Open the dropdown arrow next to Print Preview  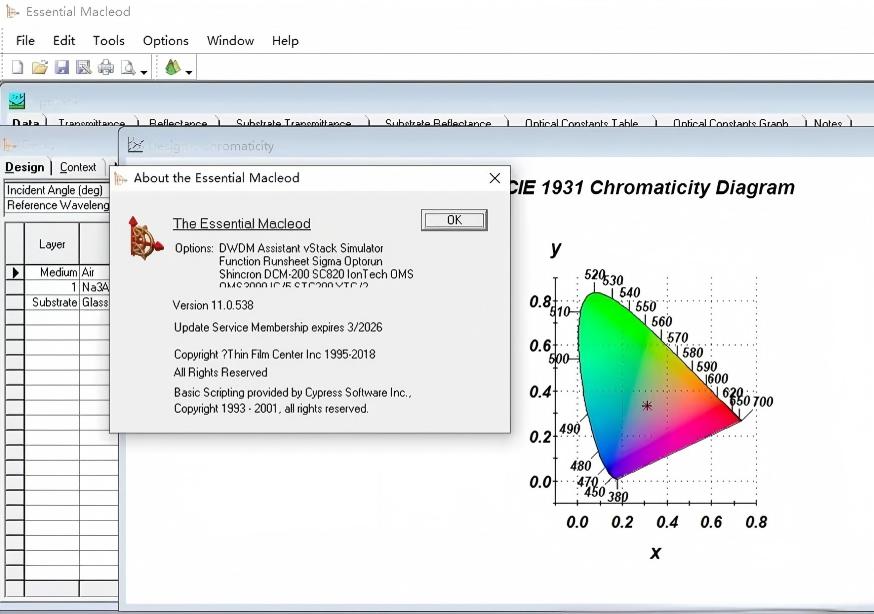(x=144, y=70)
